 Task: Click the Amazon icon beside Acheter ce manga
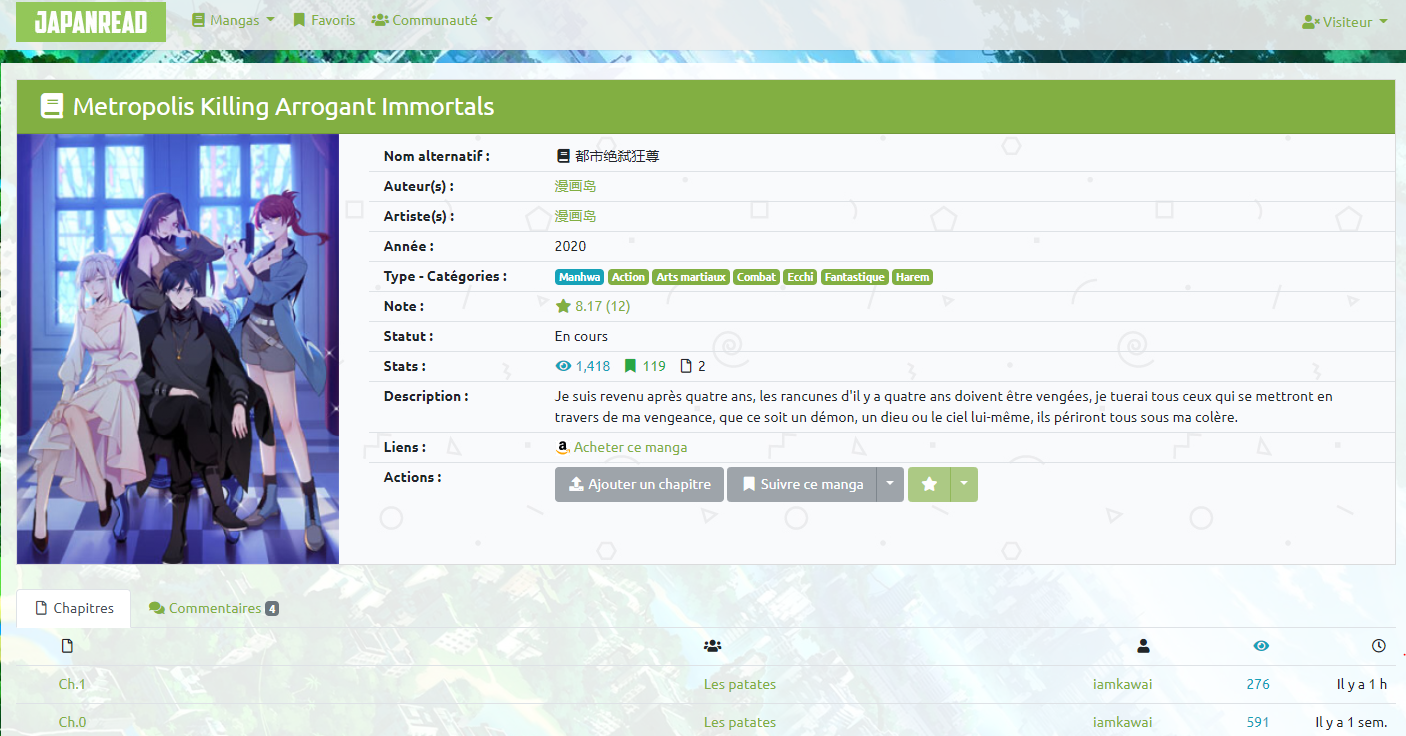click(x=563, y=448)
